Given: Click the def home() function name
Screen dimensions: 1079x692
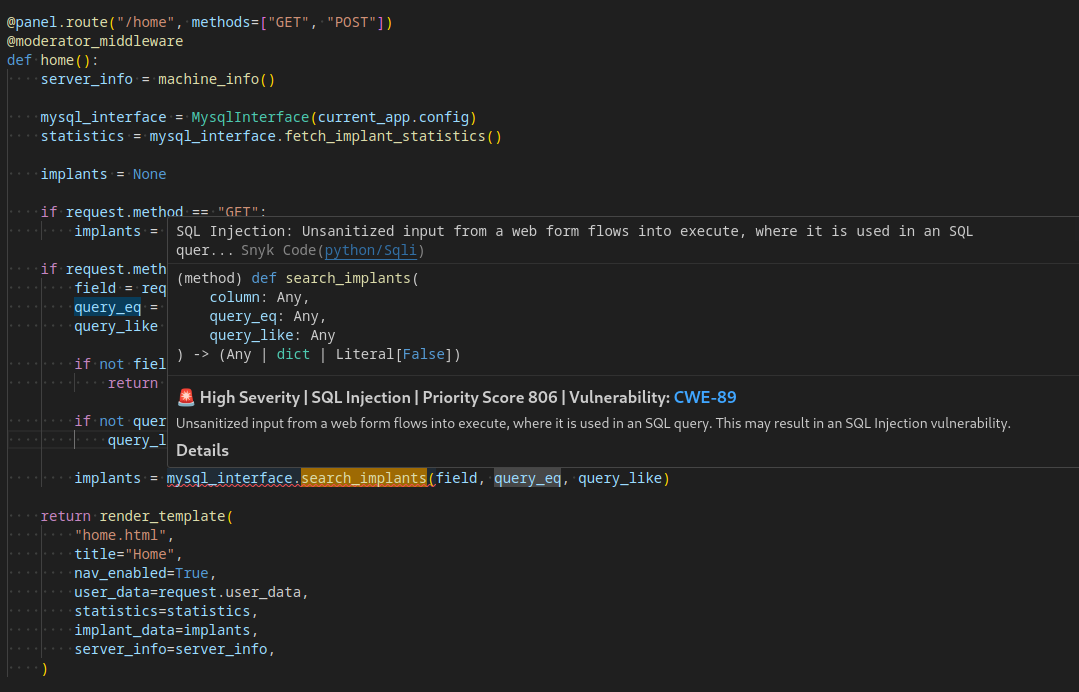Looking at the screenshot, I should coord(57,61).
